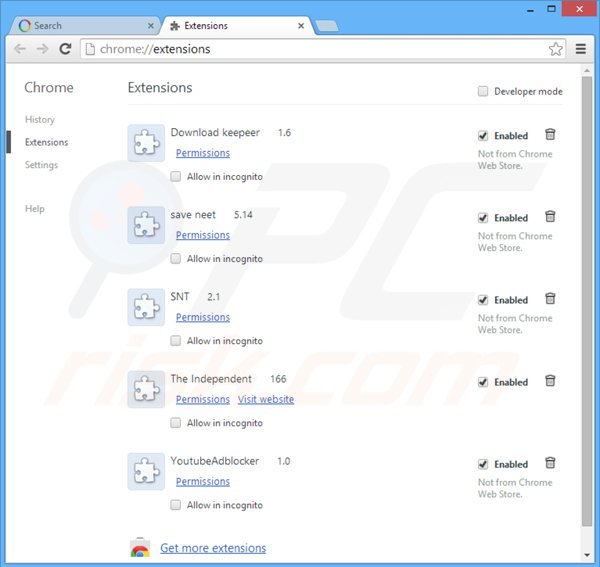View Permissions for save neet
Image resolution: width=600 pixels, height=567 pixels.
(203, 235)
